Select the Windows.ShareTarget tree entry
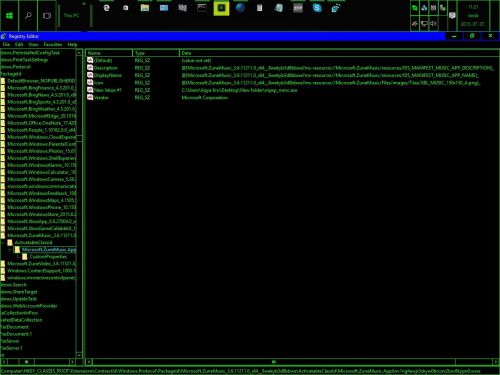This screenshot has width=500, height=375. point(19,292)
